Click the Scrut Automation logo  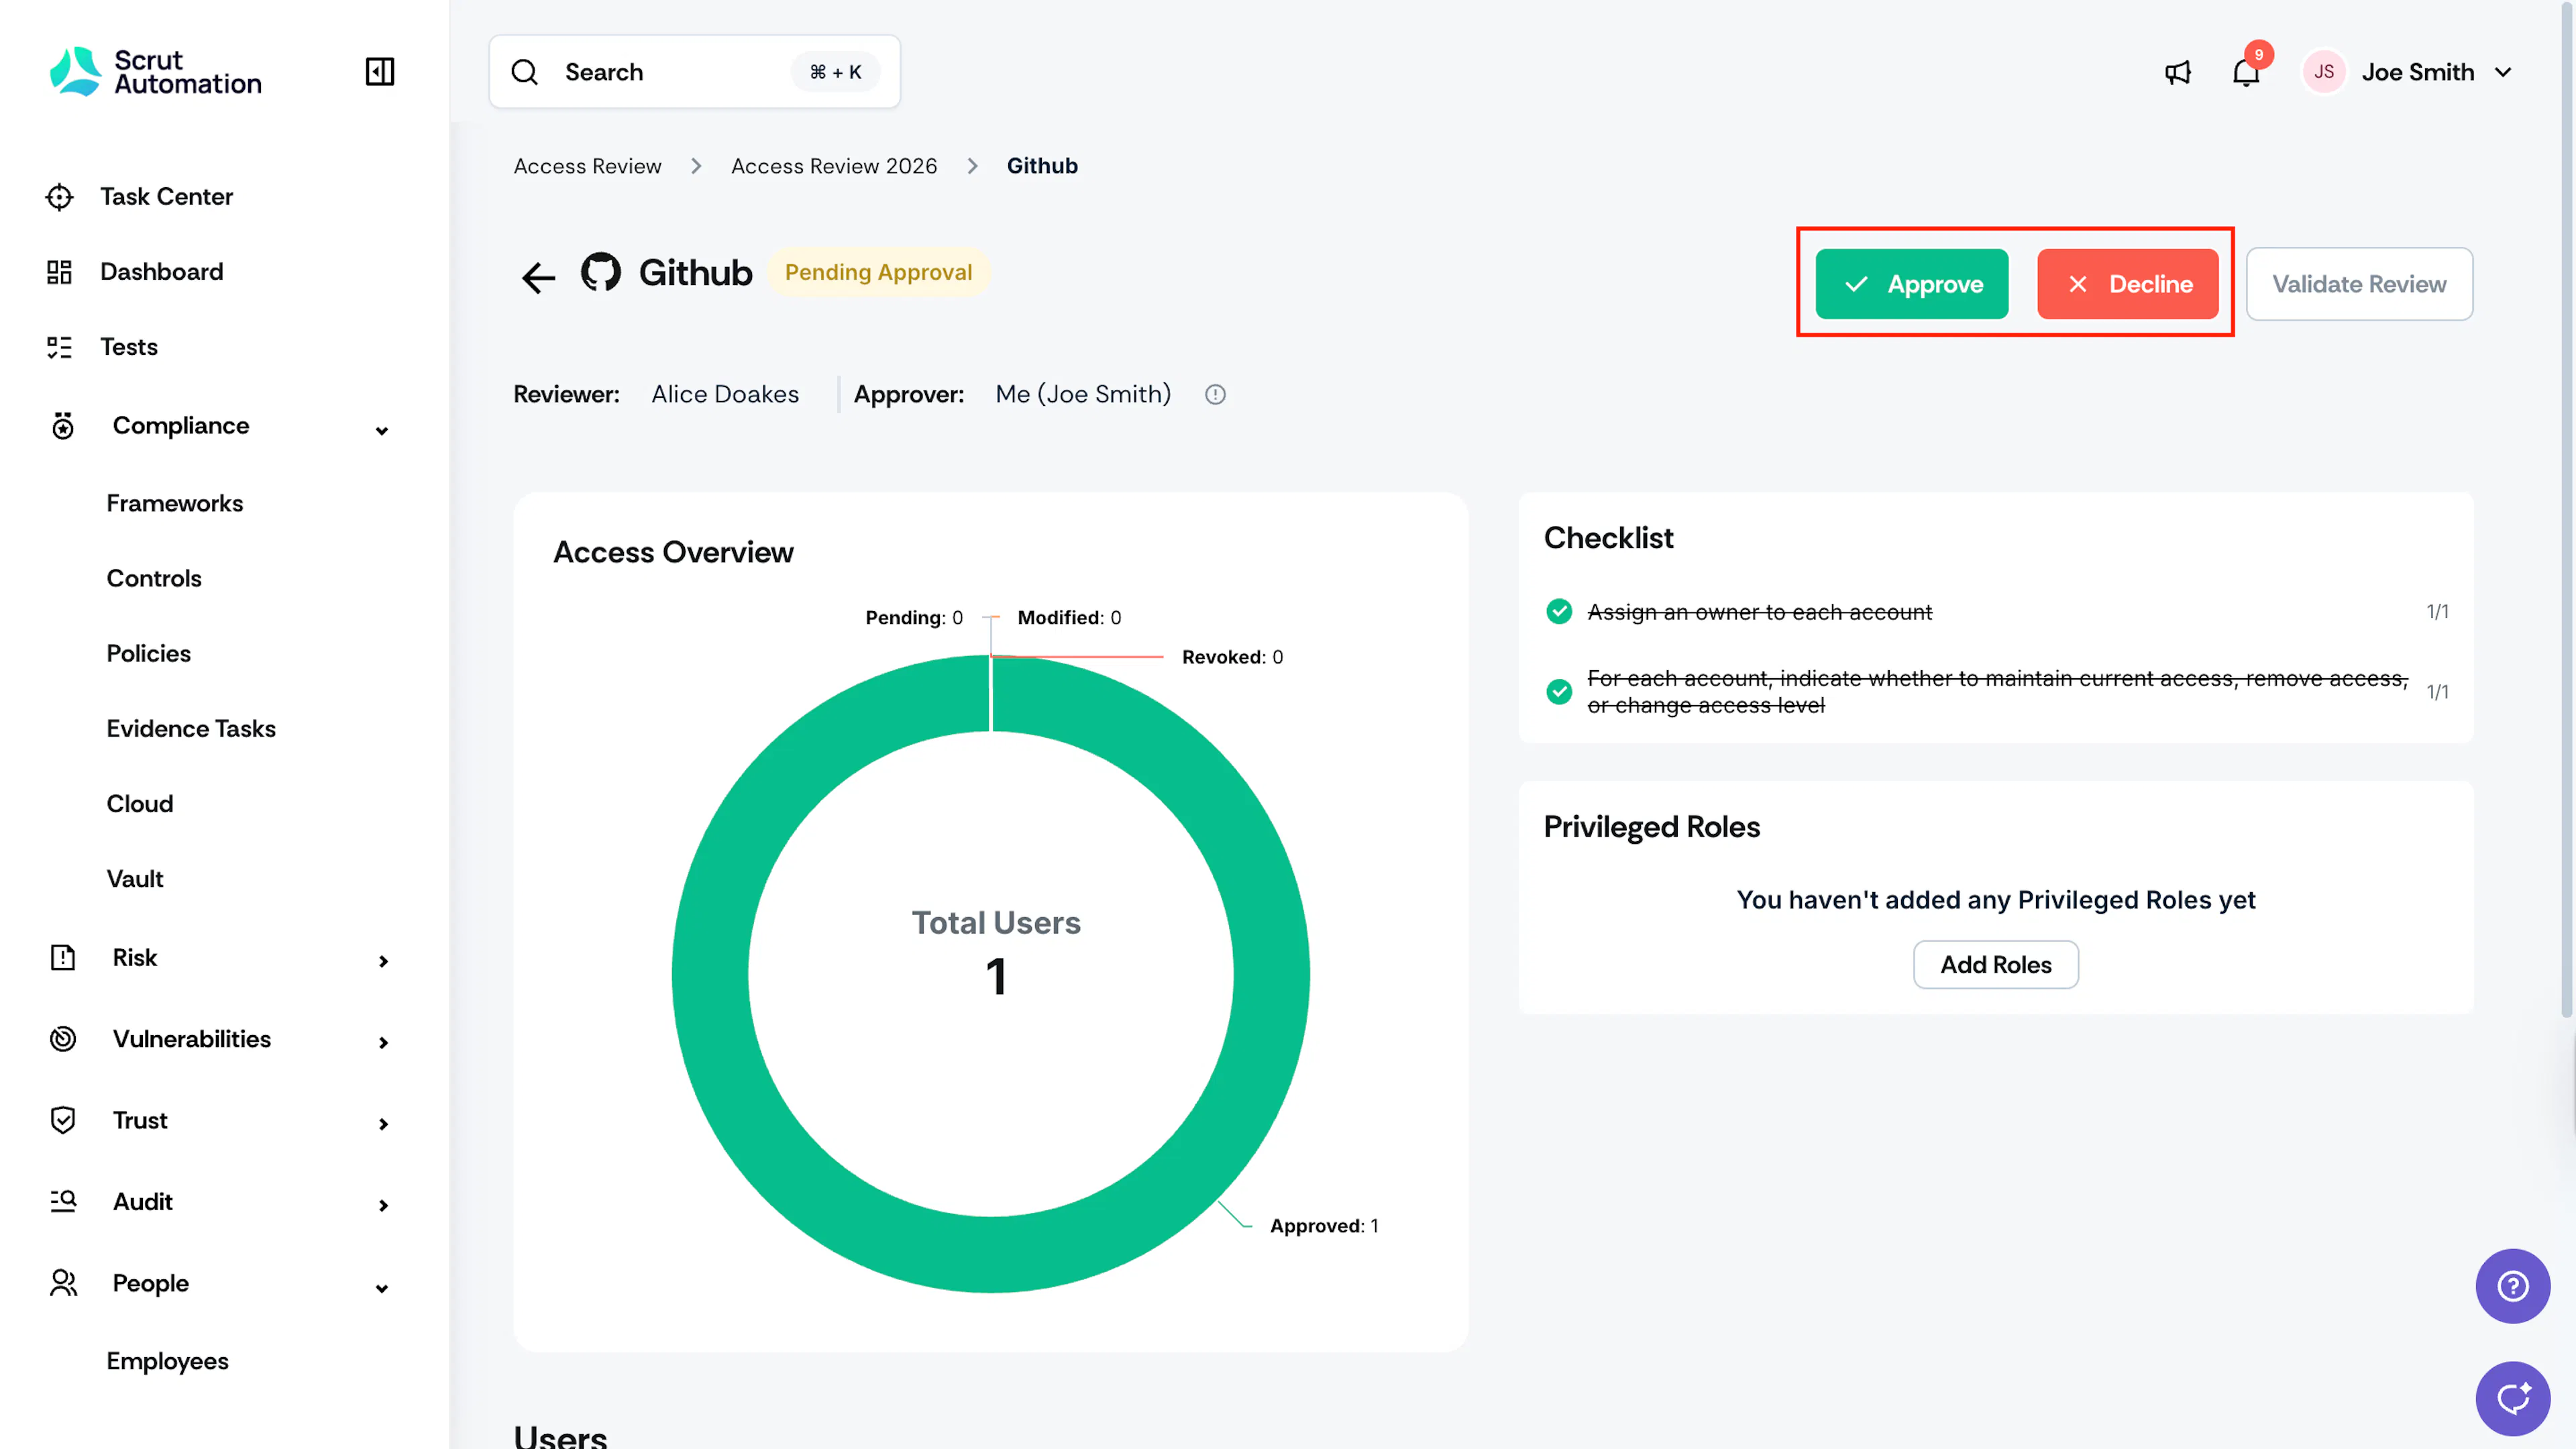[x=156, y=72]
